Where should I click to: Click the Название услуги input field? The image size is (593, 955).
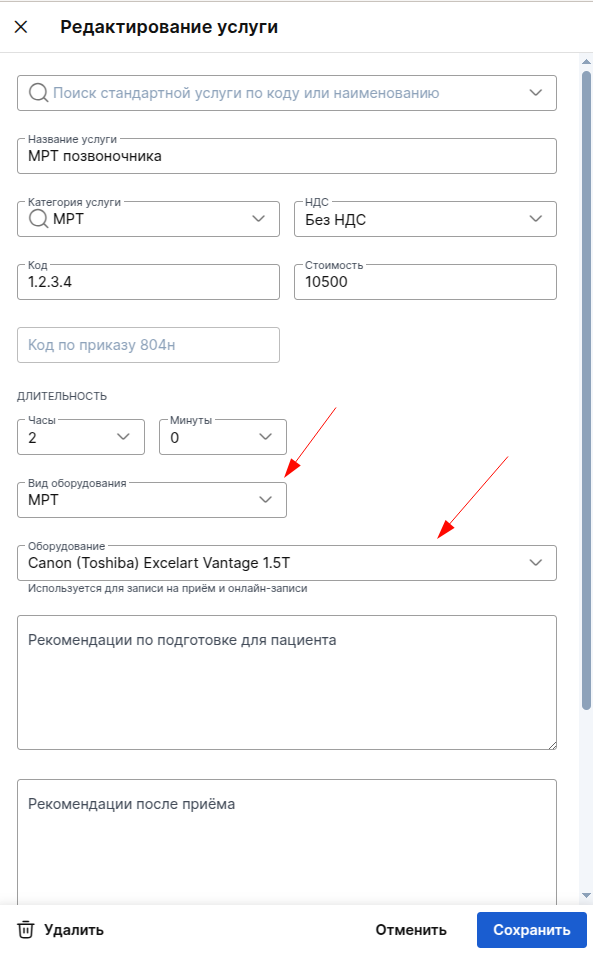pos(287,156)
